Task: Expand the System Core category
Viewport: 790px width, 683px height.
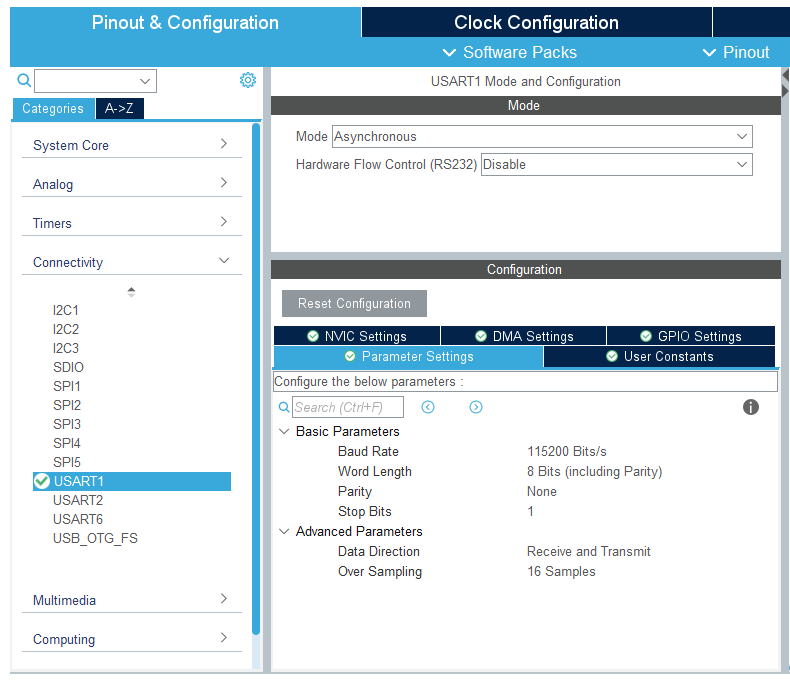Action: (131, 145)
